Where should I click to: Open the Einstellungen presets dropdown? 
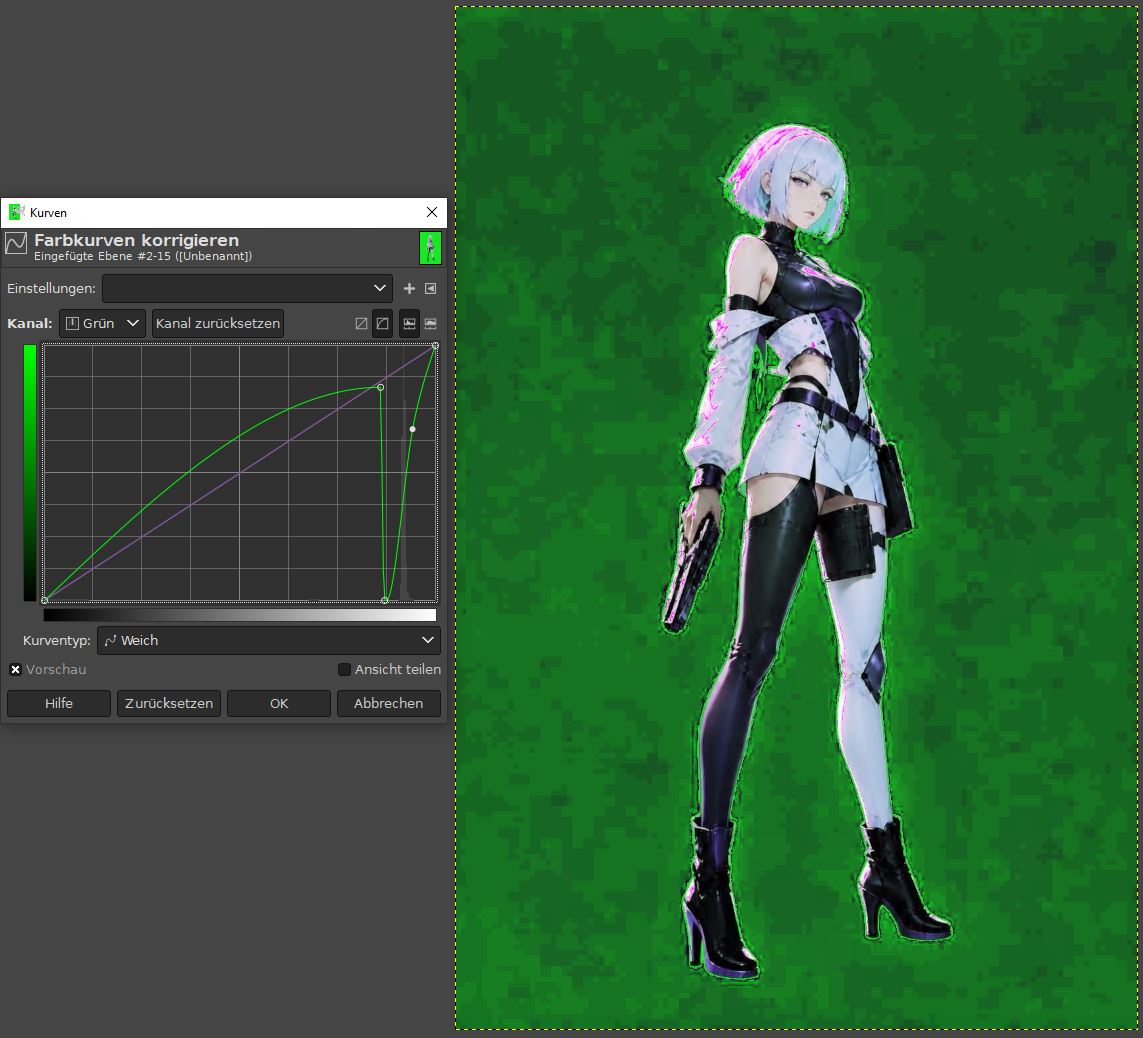click(247, 289)
